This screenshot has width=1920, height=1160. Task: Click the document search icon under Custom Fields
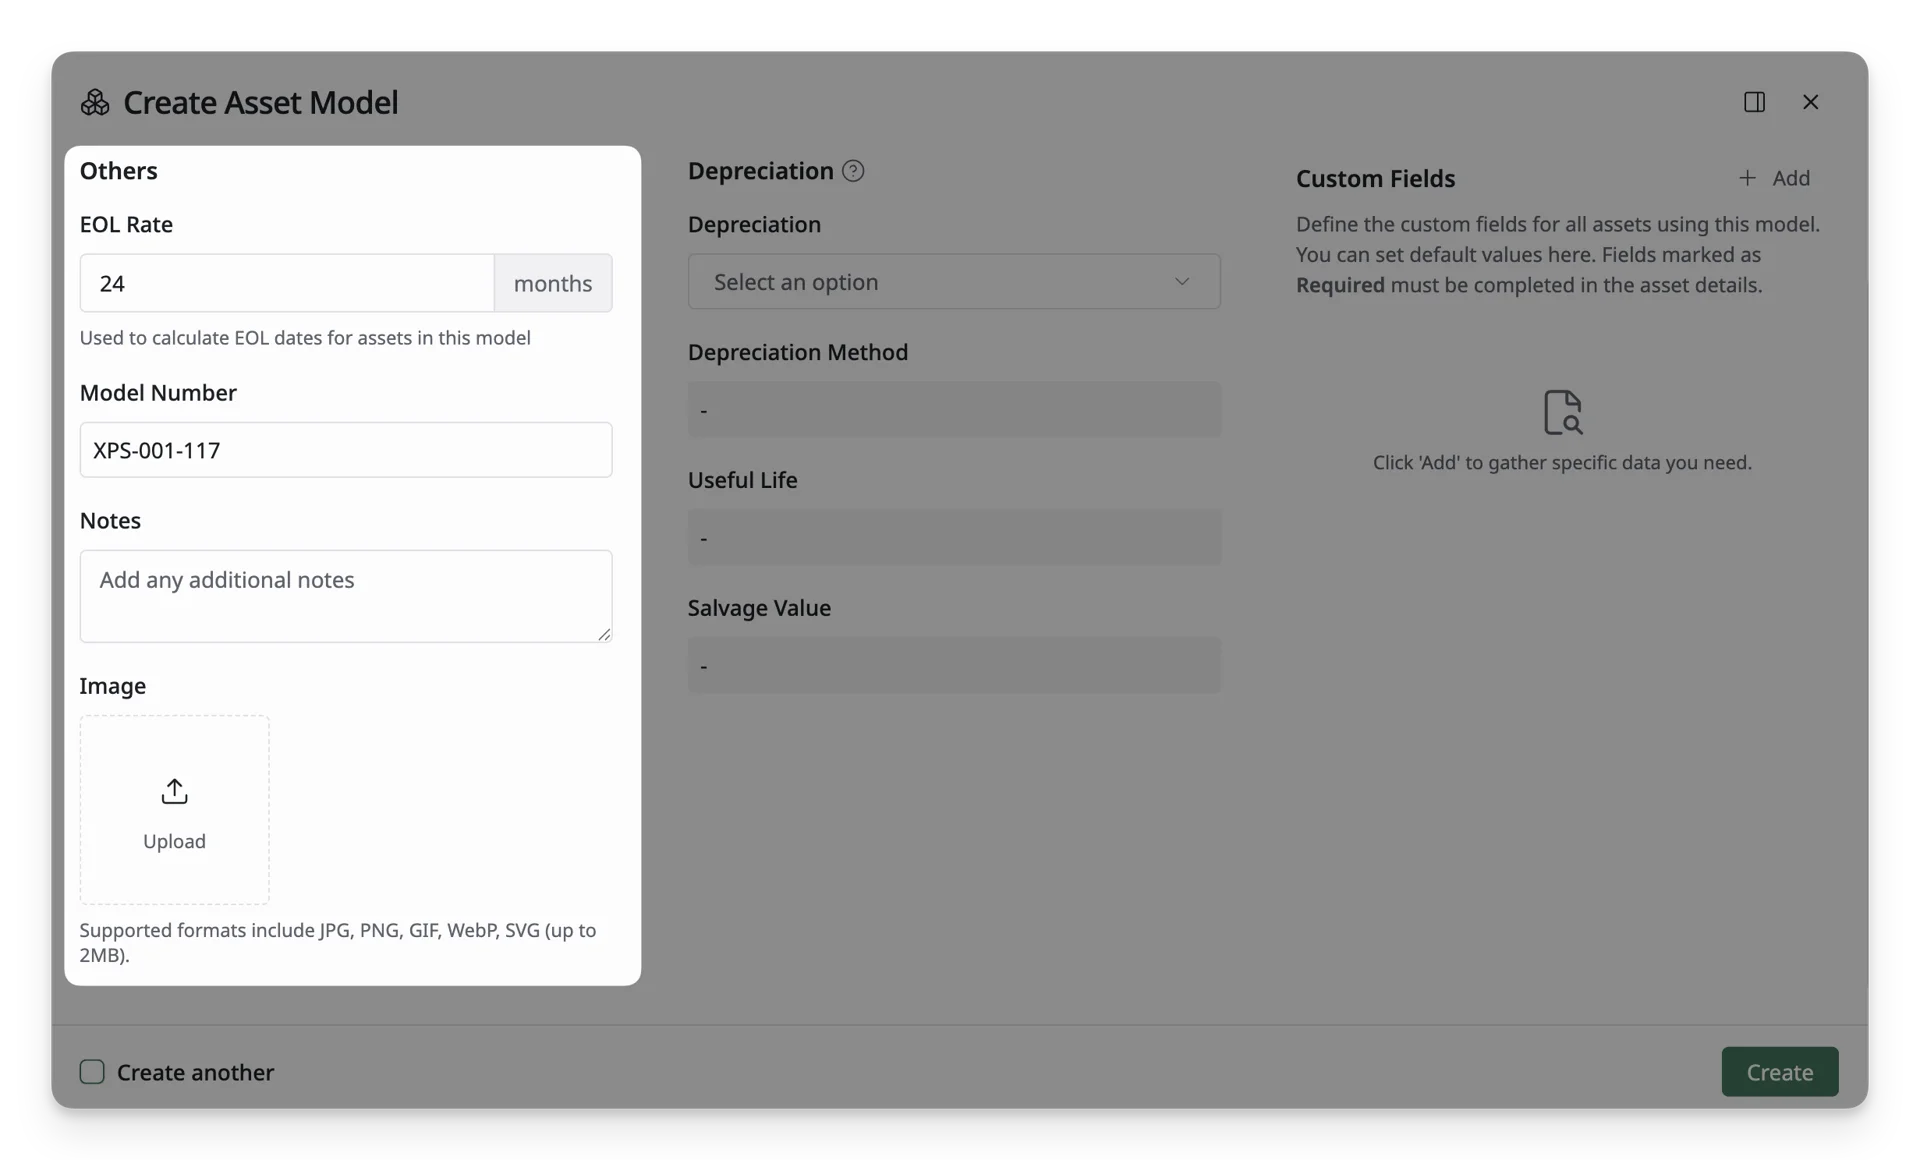click(x=1562, y=412)
